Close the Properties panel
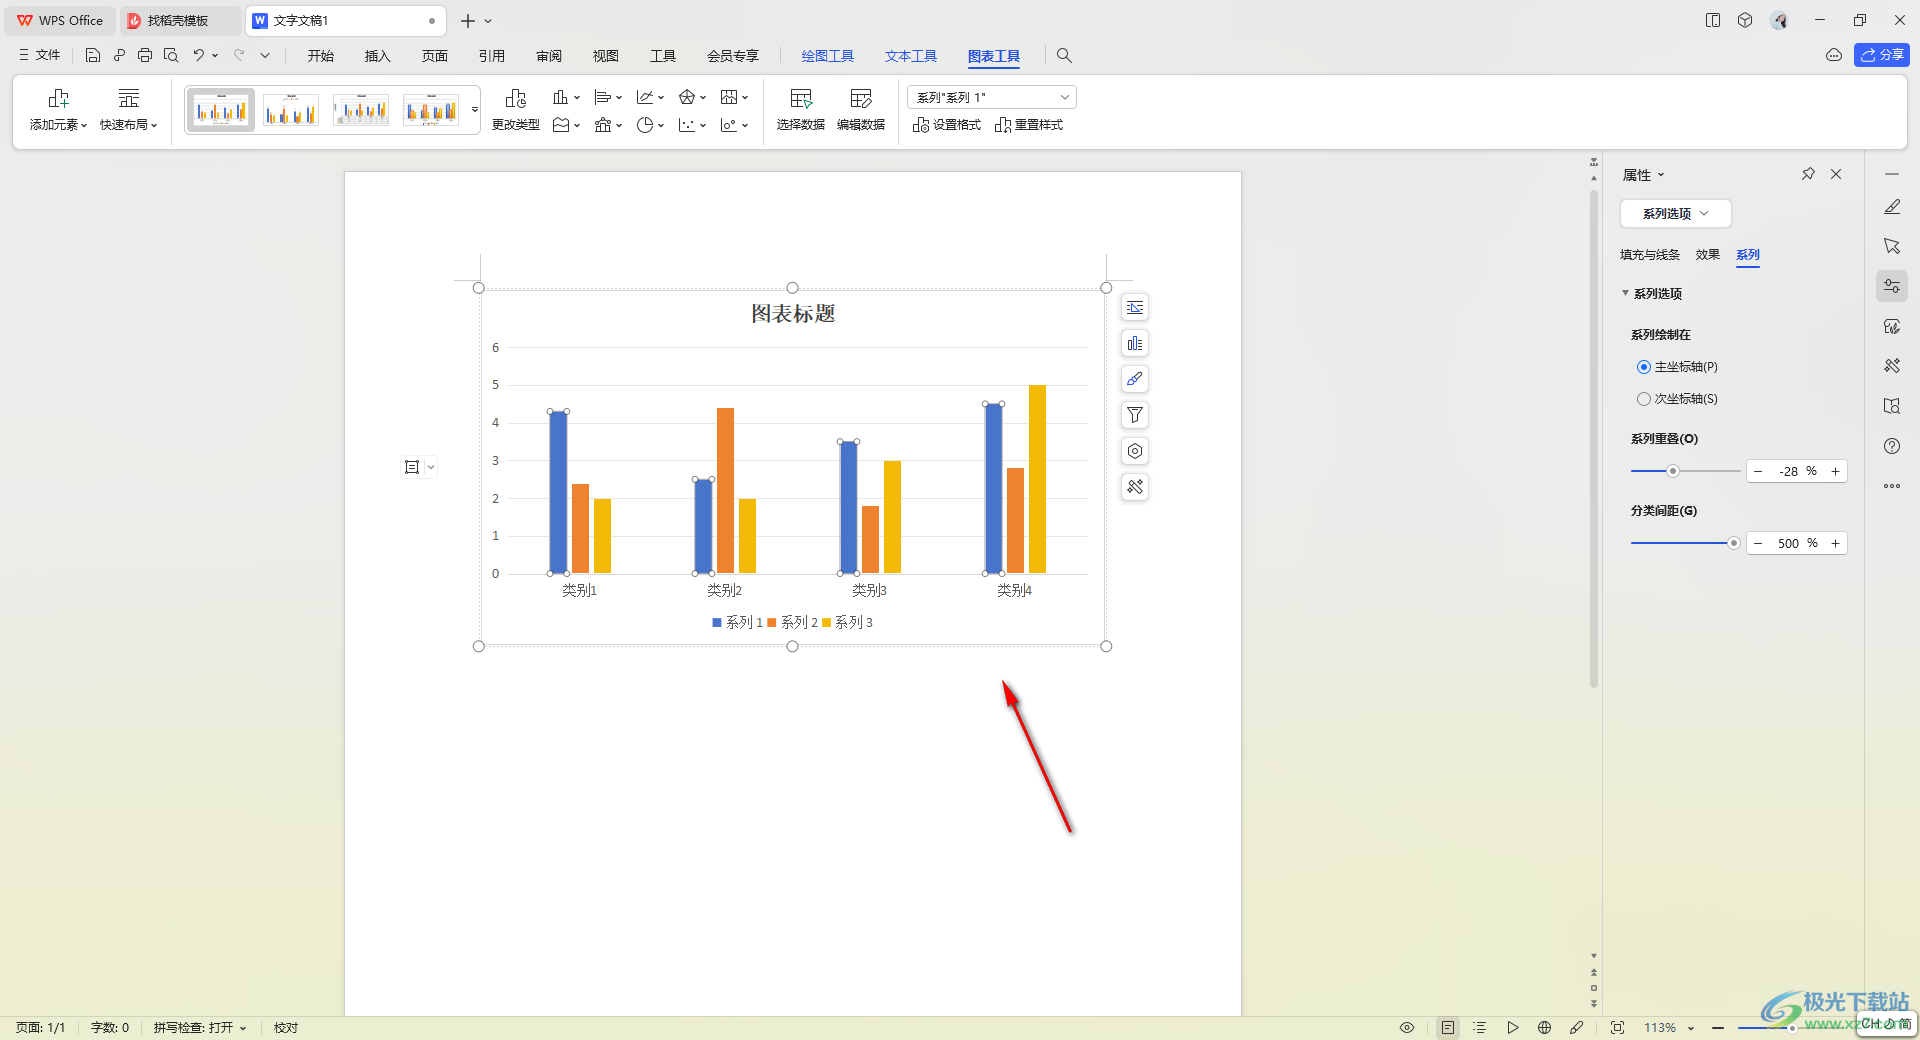The width and height of the screenshot is (1920, 1040). click(x=1836, y=174)
